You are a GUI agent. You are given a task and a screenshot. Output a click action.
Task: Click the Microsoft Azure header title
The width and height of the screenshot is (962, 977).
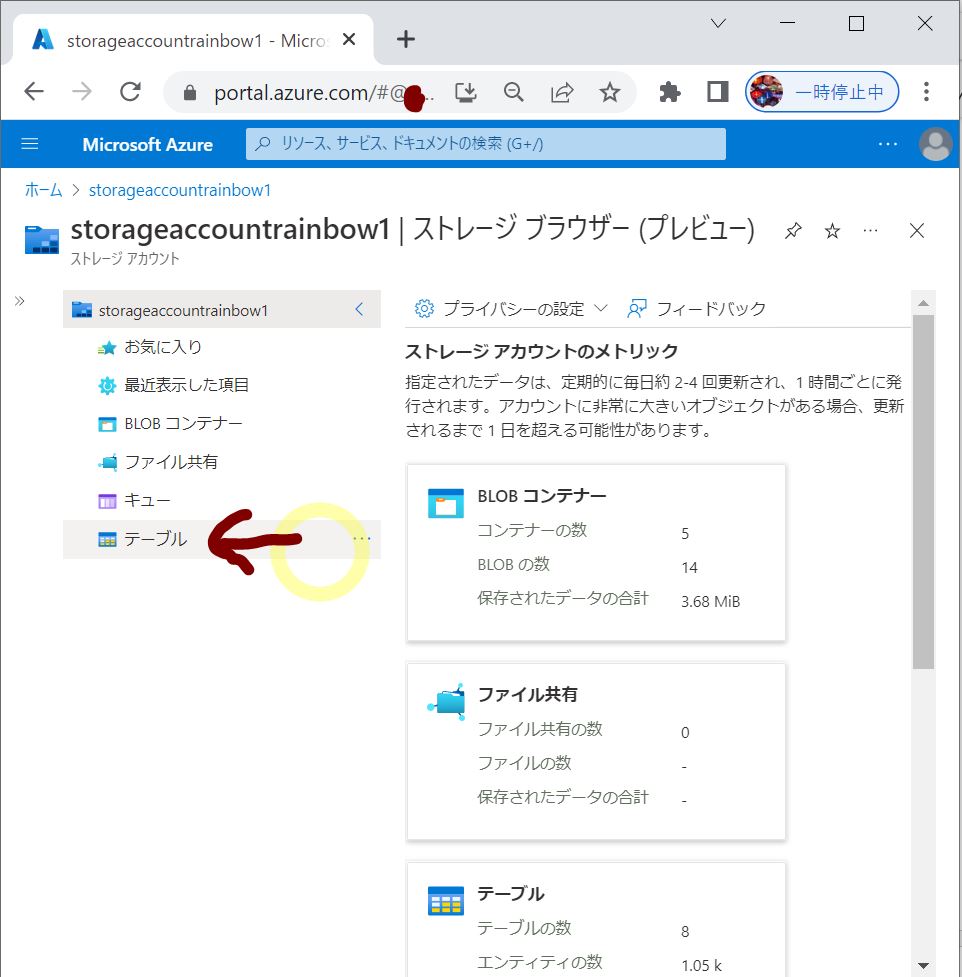pyautogui.click(x=148, y=145)
